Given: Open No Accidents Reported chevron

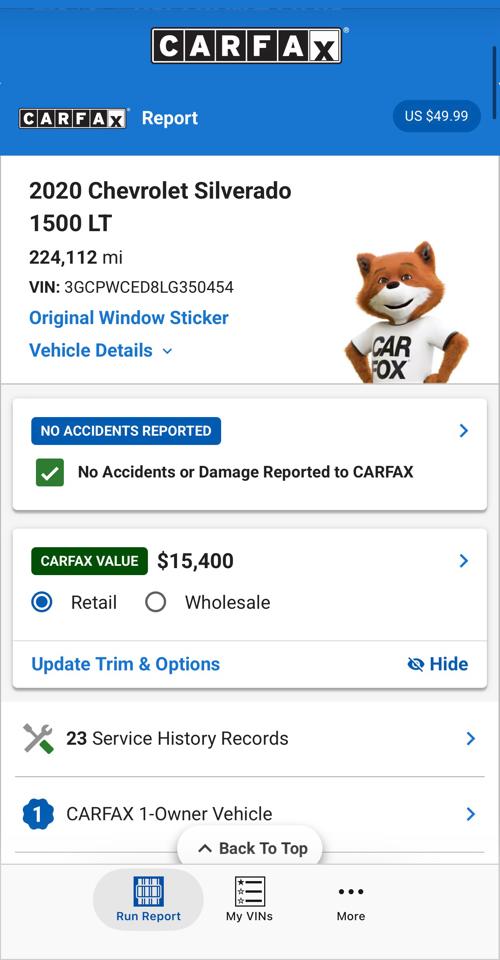Looking at the screenshot, I should (463, 431).
